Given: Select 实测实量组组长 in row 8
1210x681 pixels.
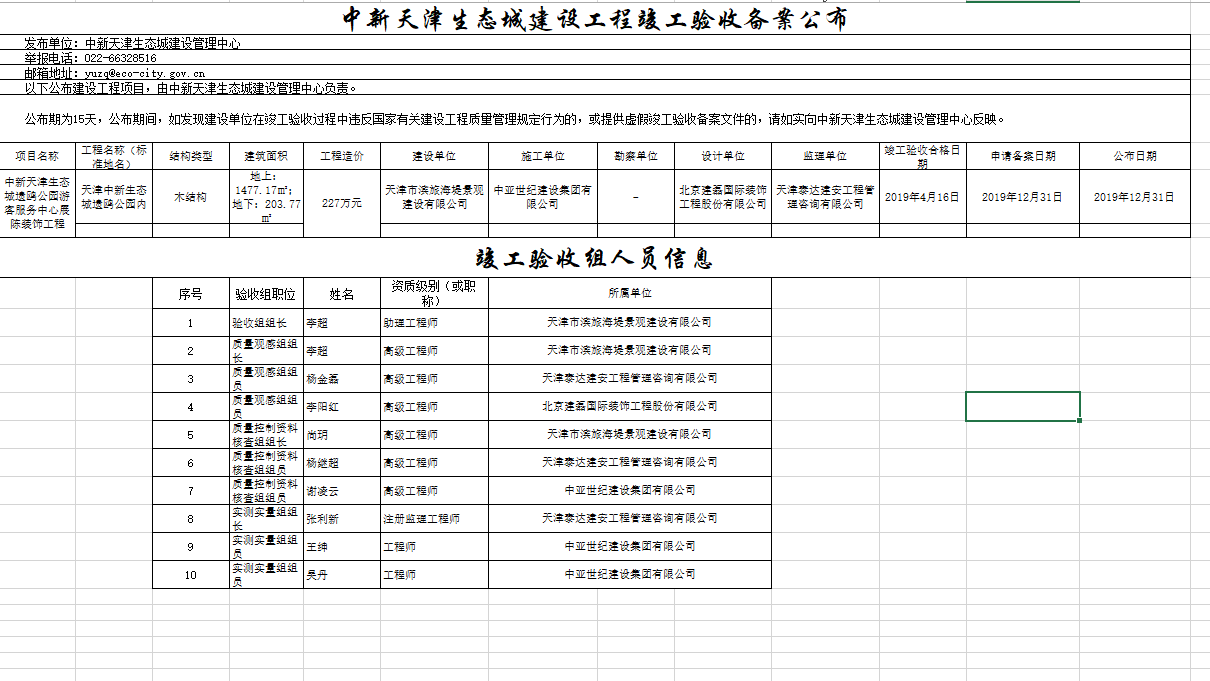Looking at the screenshot, I should 266,519.
